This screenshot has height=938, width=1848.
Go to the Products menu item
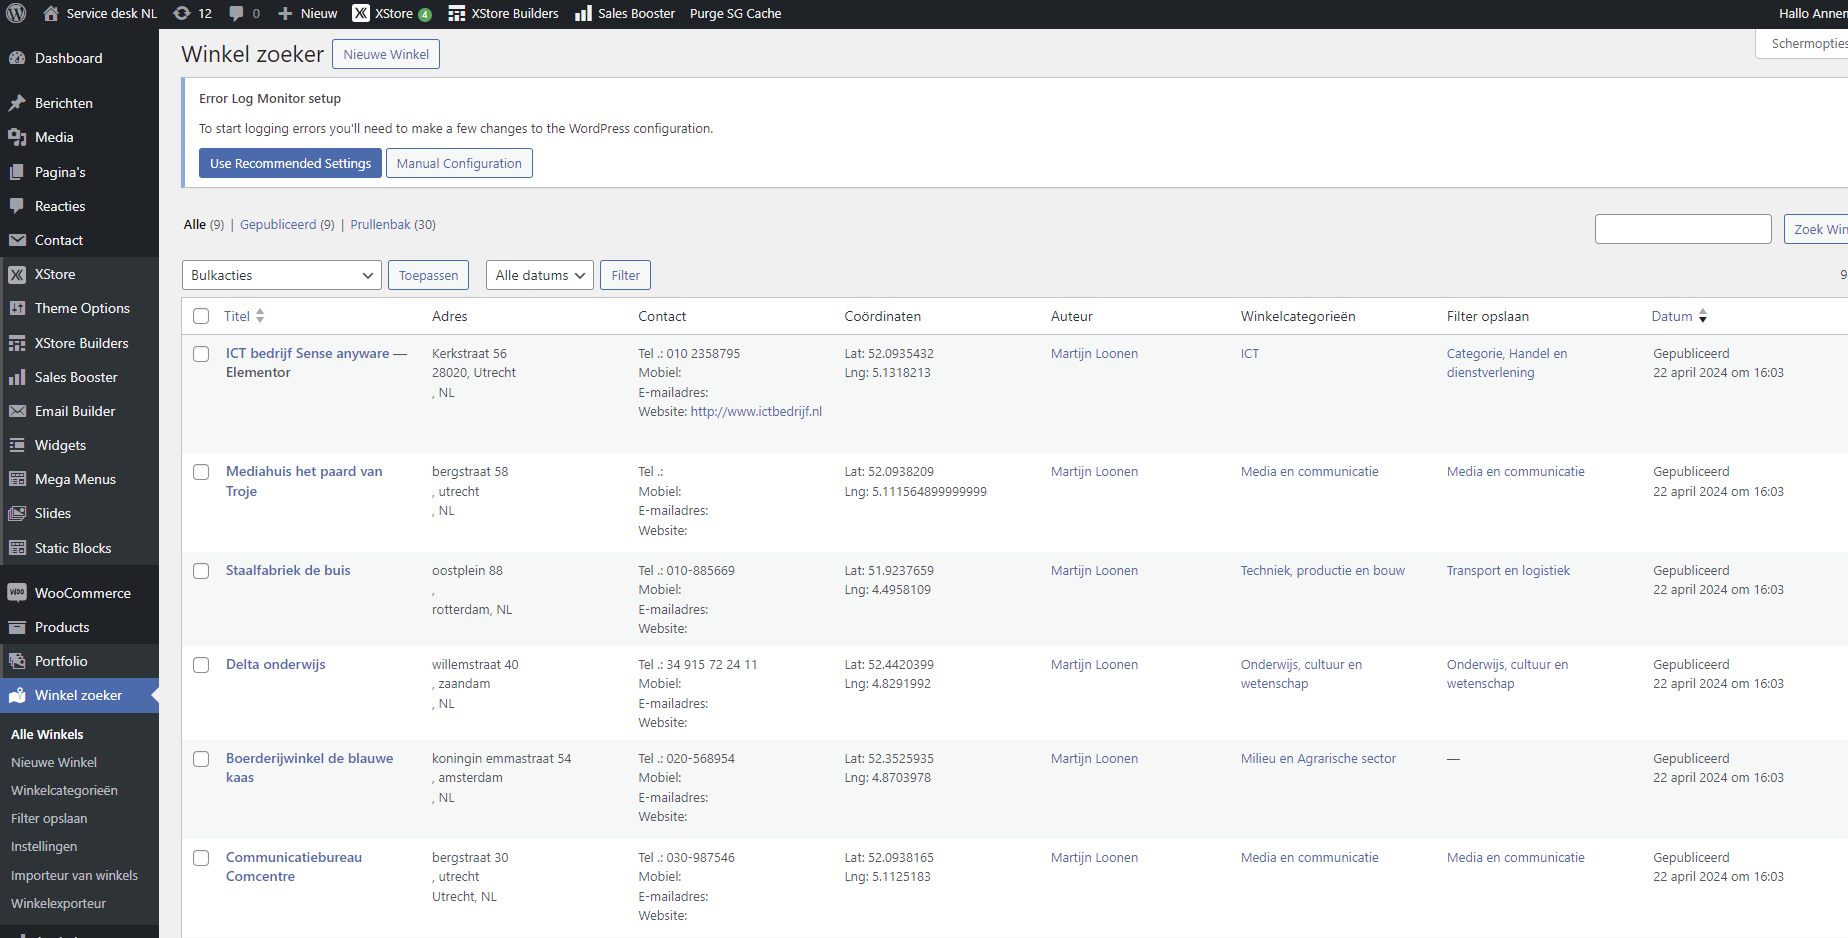click(x=62, y=627)
